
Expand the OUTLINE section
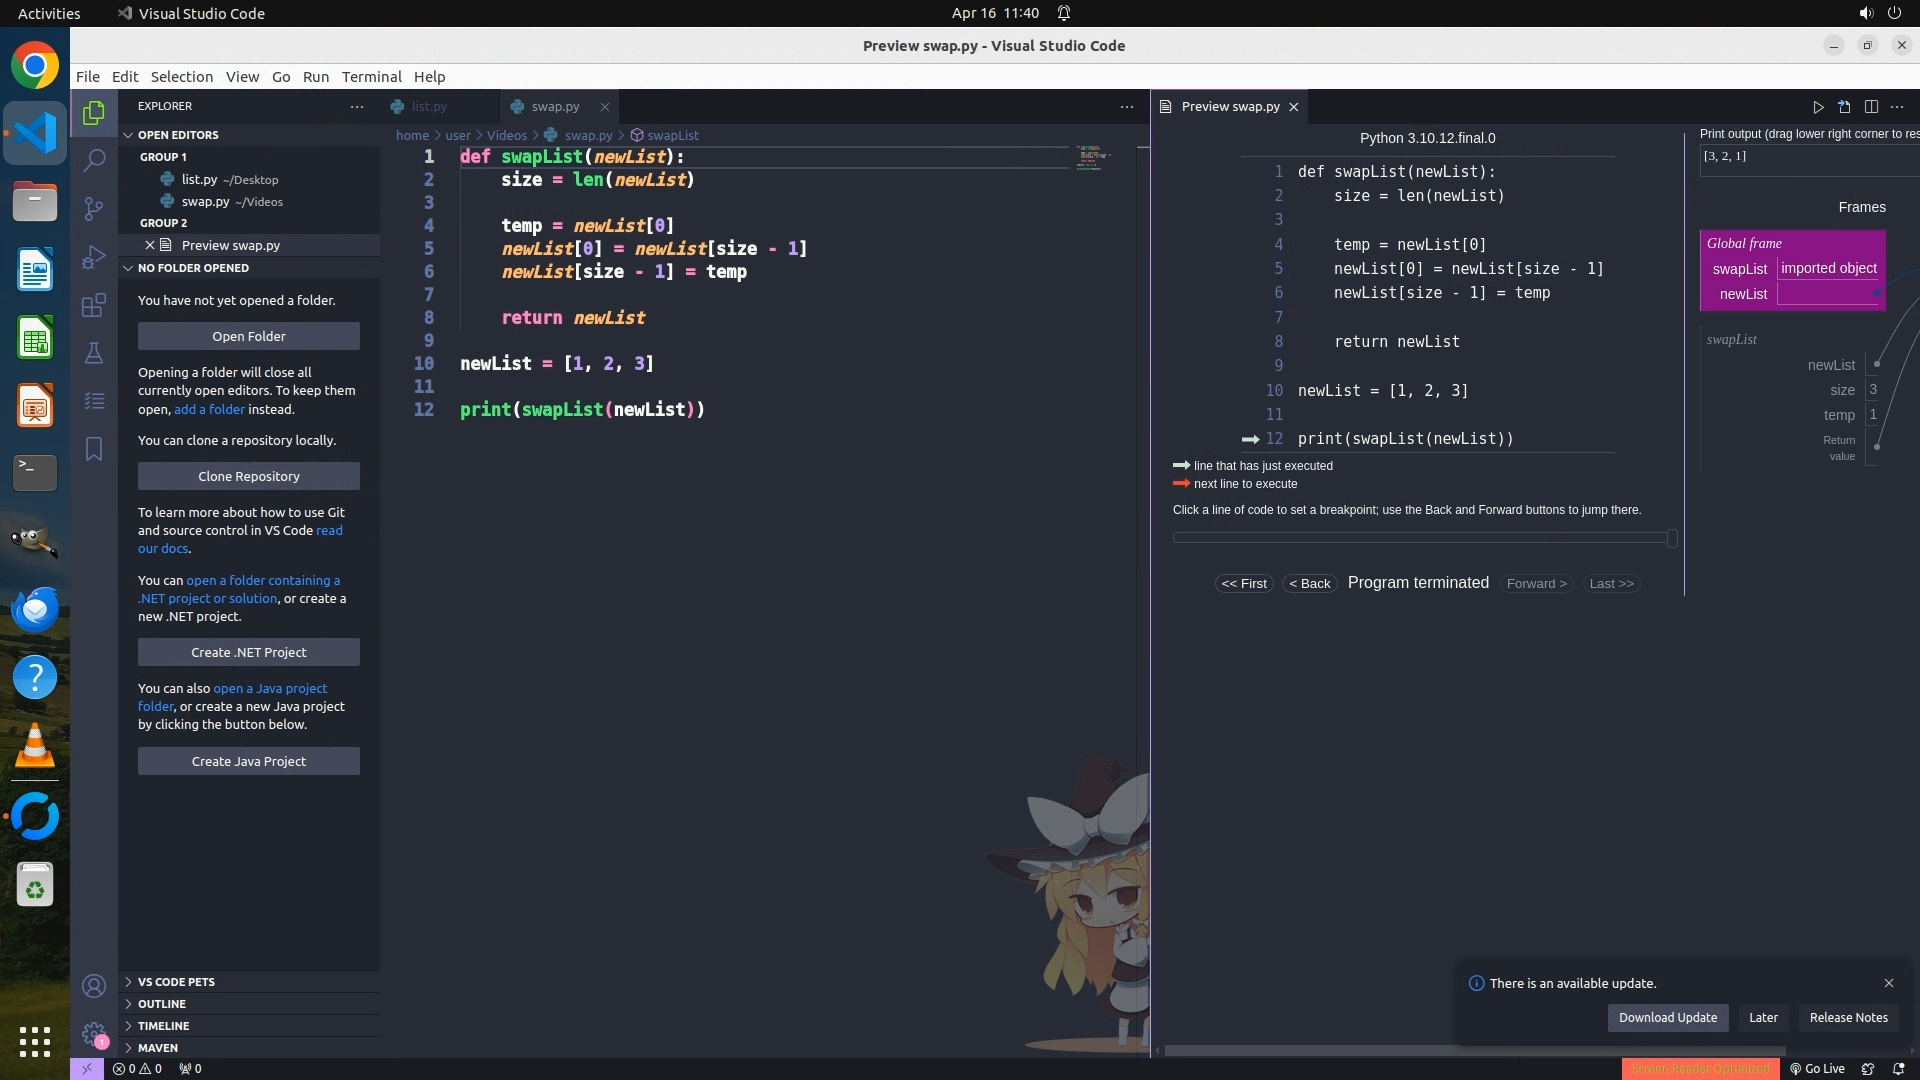coord(162,1004)
